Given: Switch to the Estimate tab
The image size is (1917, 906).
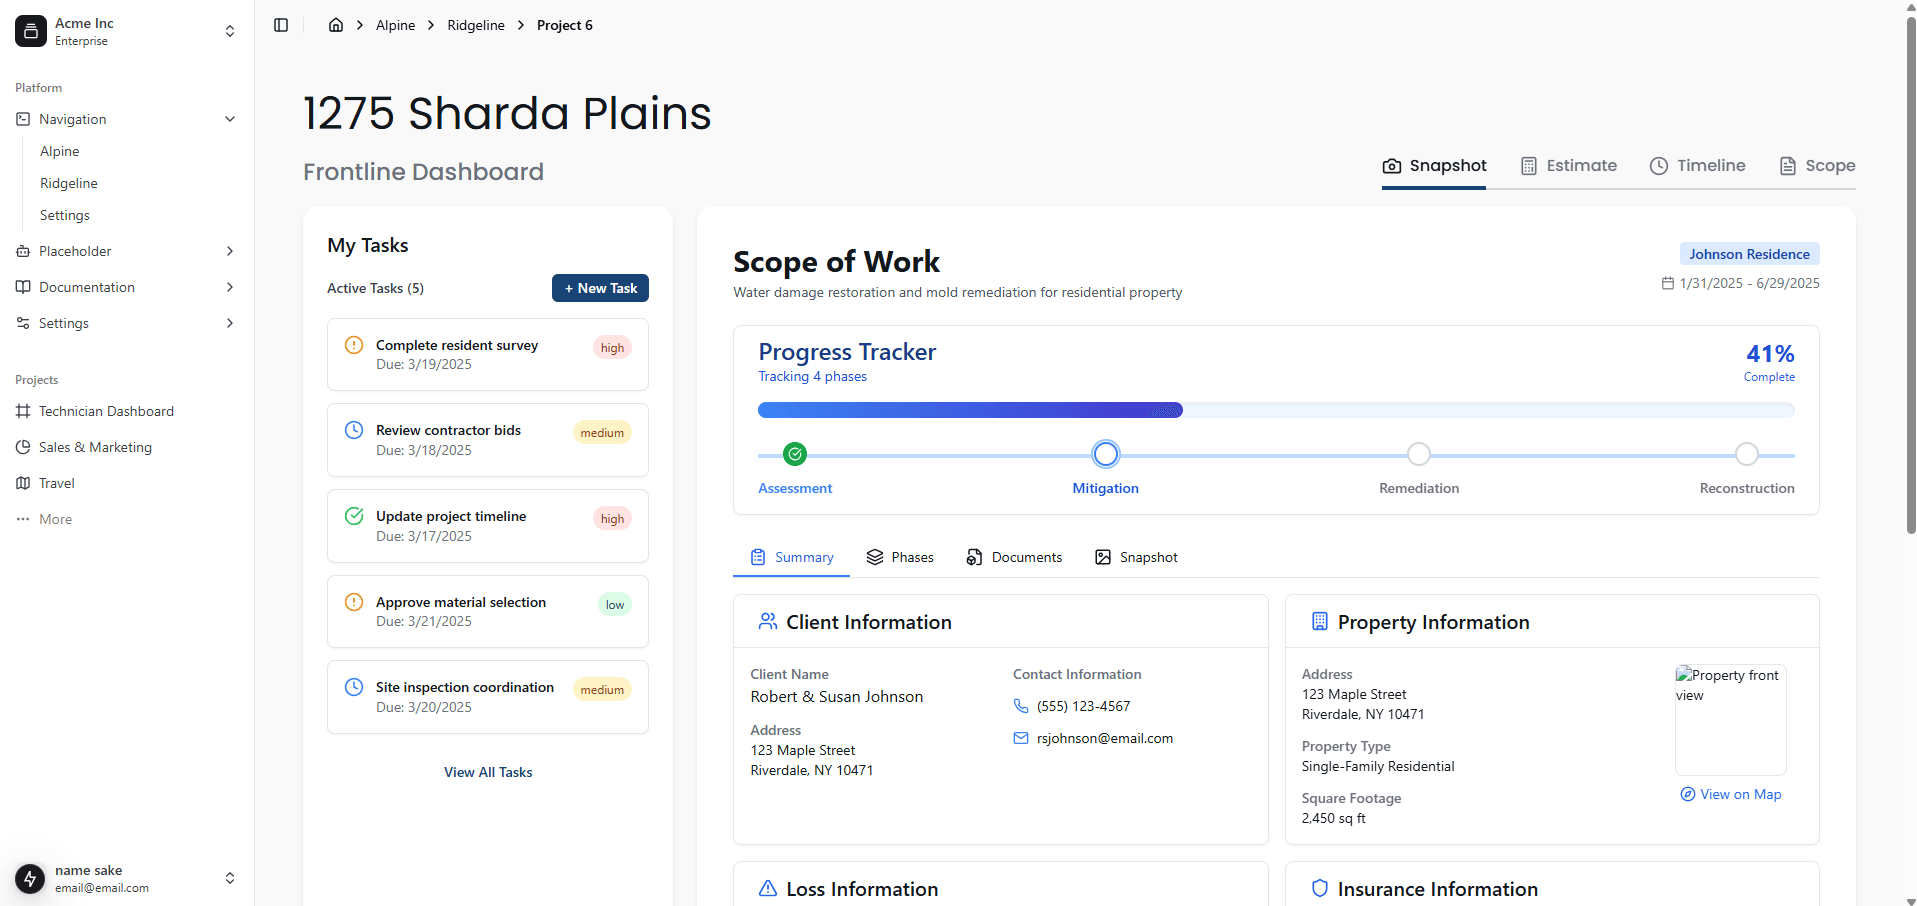Looking at the screenshot, I should coord(1568,166).
